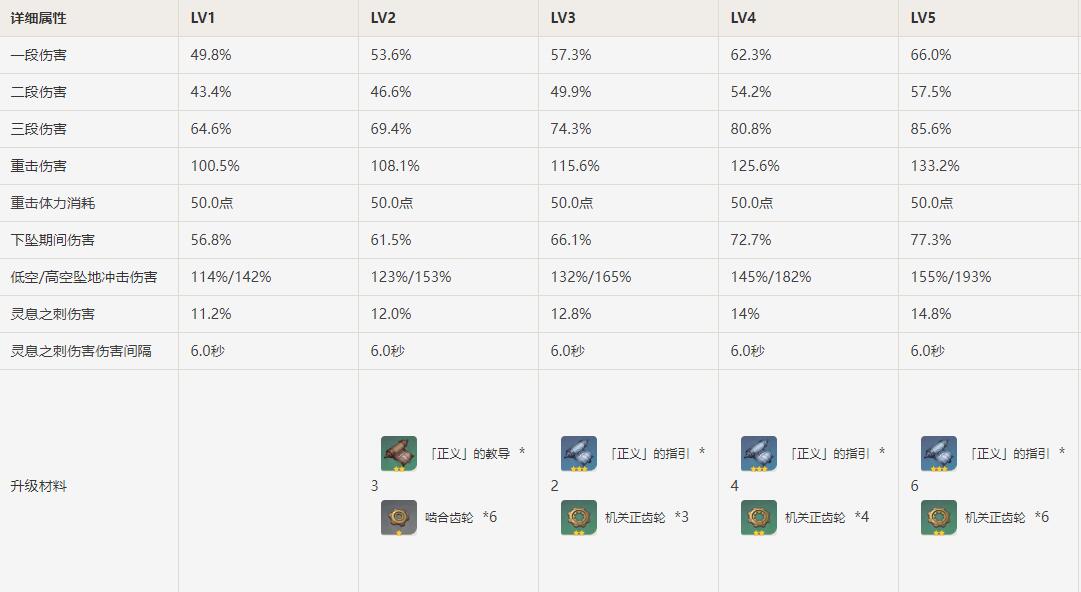
Task: Click the 「正义」的指引 text link in the LV5 column
Action: coord(1008,454)
